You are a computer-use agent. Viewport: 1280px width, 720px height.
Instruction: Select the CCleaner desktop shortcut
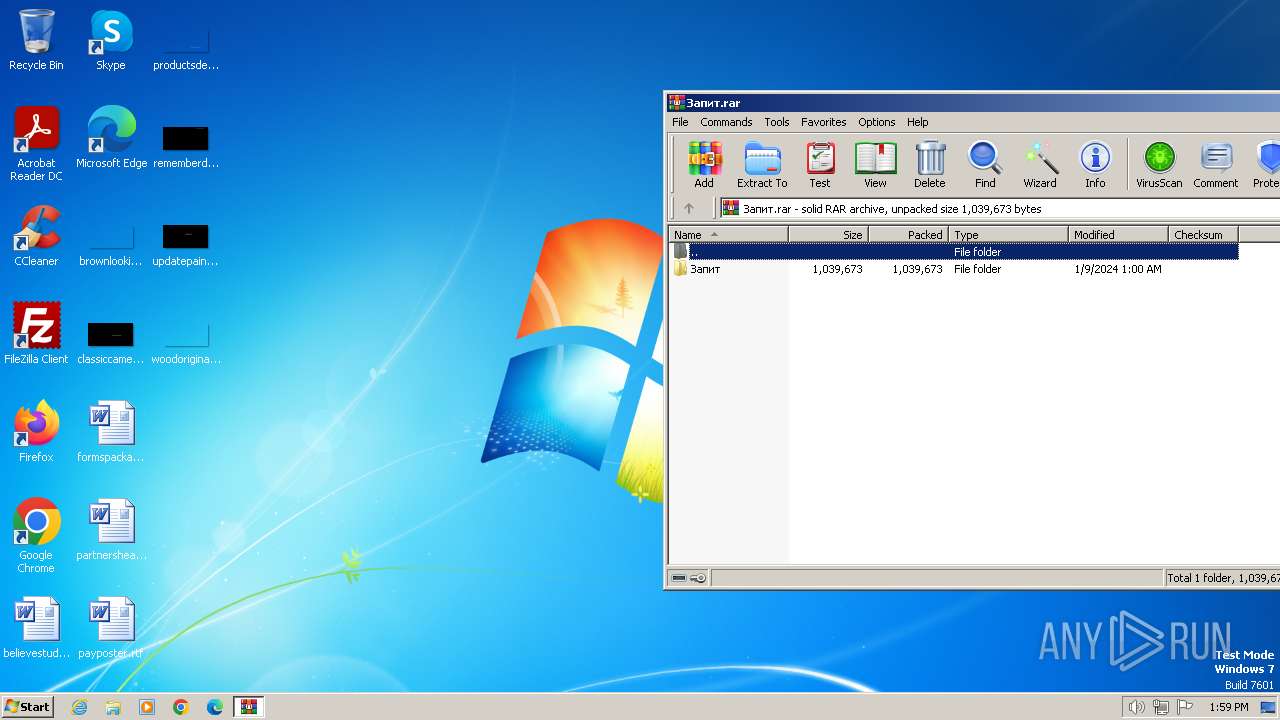tap(36, 236)
